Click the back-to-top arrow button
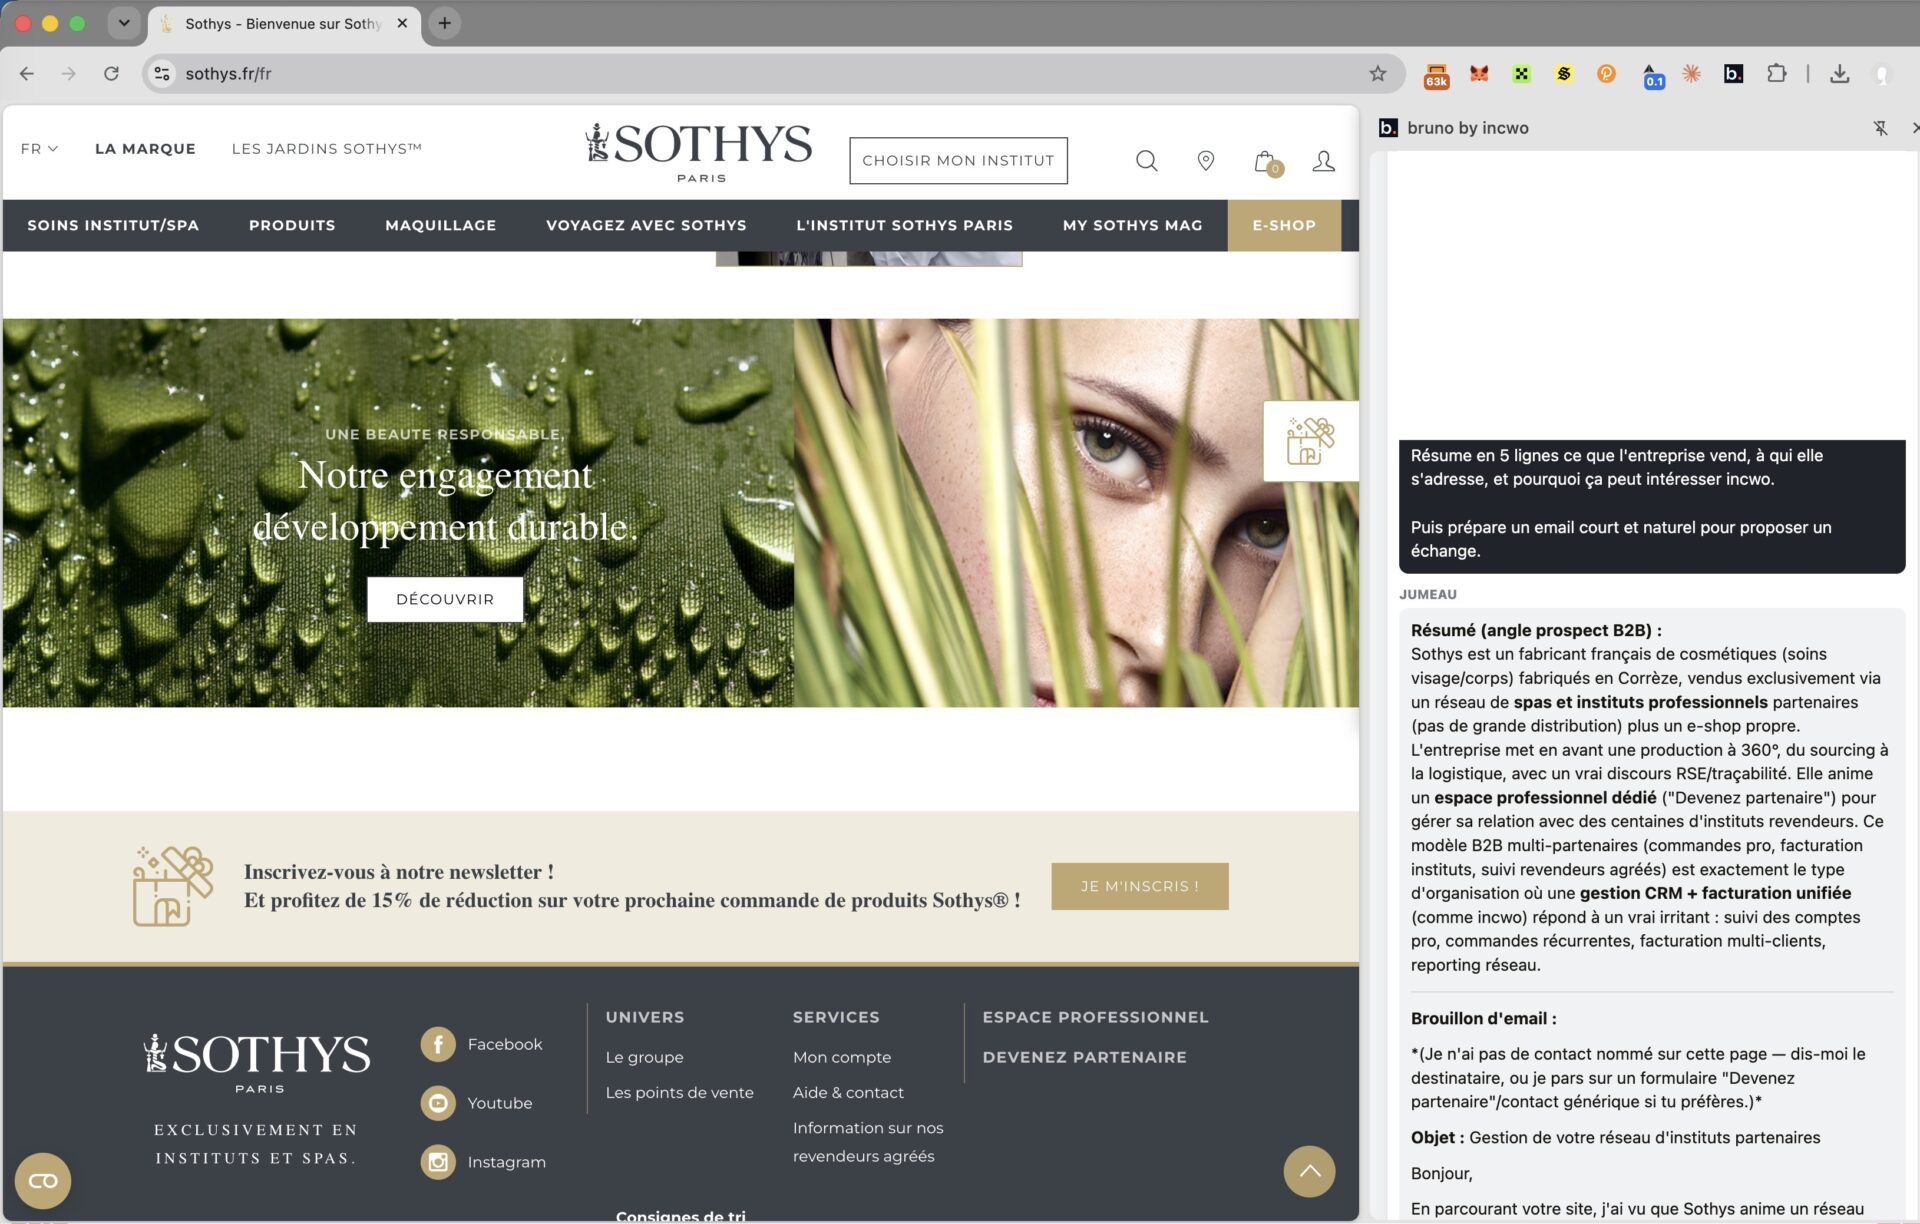The image size is (1920, 1224). [1310, 1171]
